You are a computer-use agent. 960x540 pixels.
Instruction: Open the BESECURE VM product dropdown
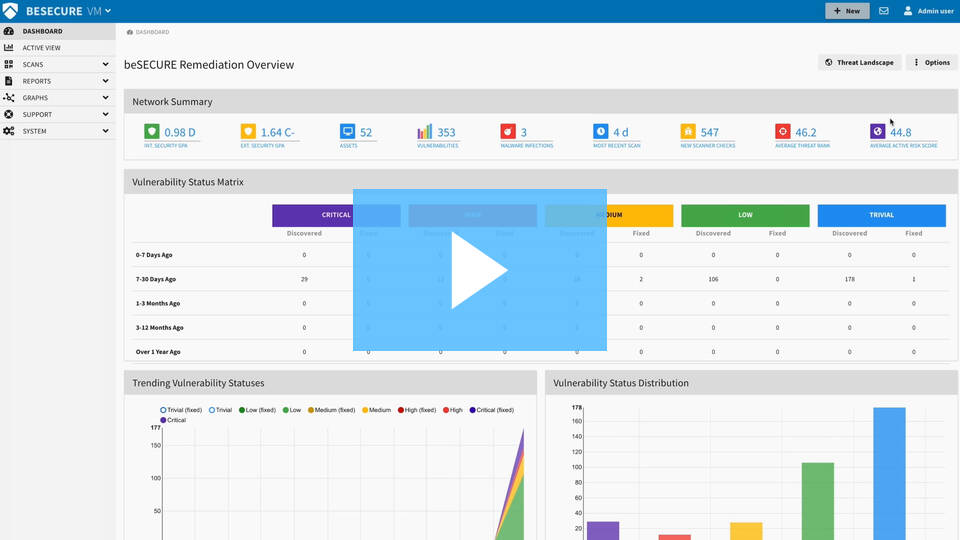(x=69, y=11)
